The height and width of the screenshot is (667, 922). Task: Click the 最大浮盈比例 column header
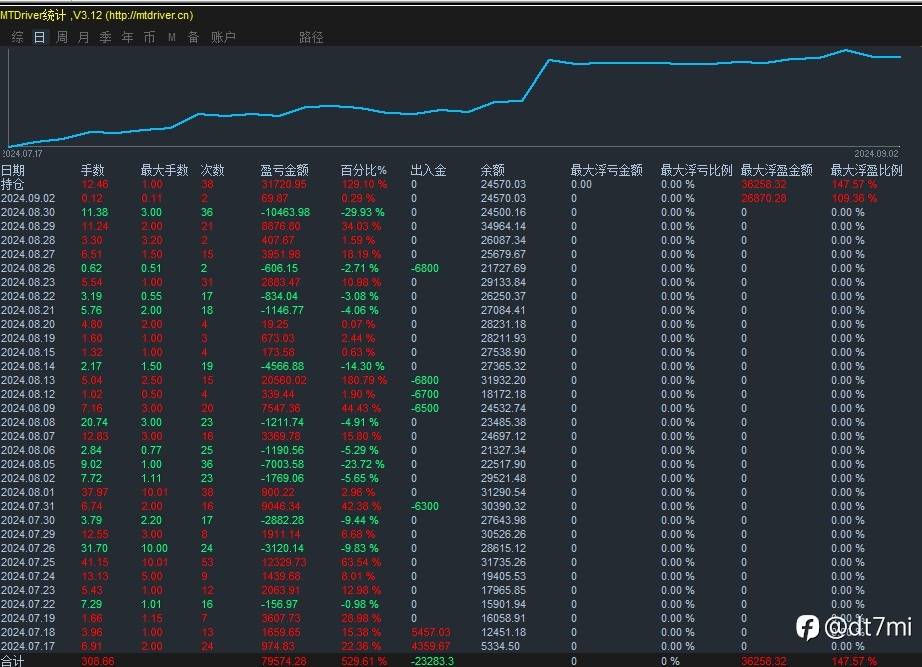click(866, 171)
